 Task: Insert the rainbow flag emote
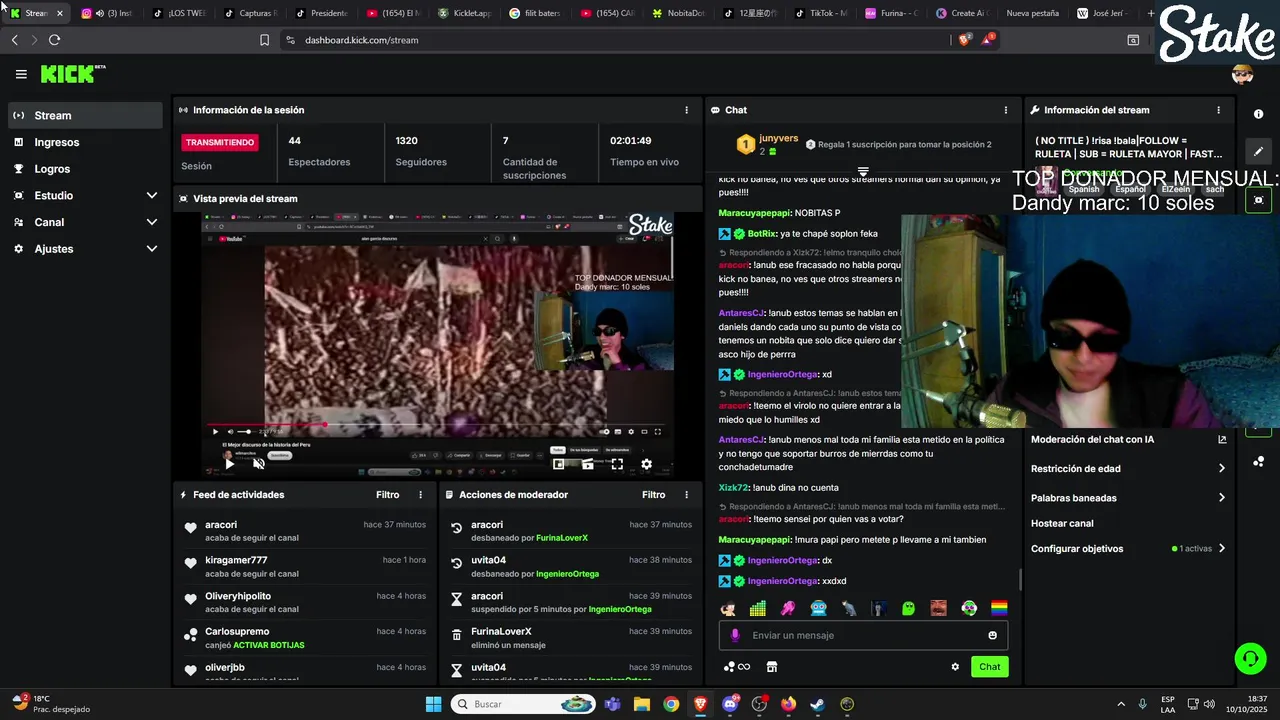point(999,607)
